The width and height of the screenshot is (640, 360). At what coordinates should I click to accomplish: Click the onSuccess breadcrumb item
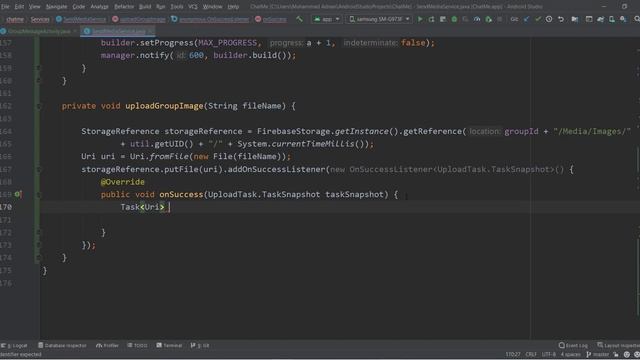point(271,19)
